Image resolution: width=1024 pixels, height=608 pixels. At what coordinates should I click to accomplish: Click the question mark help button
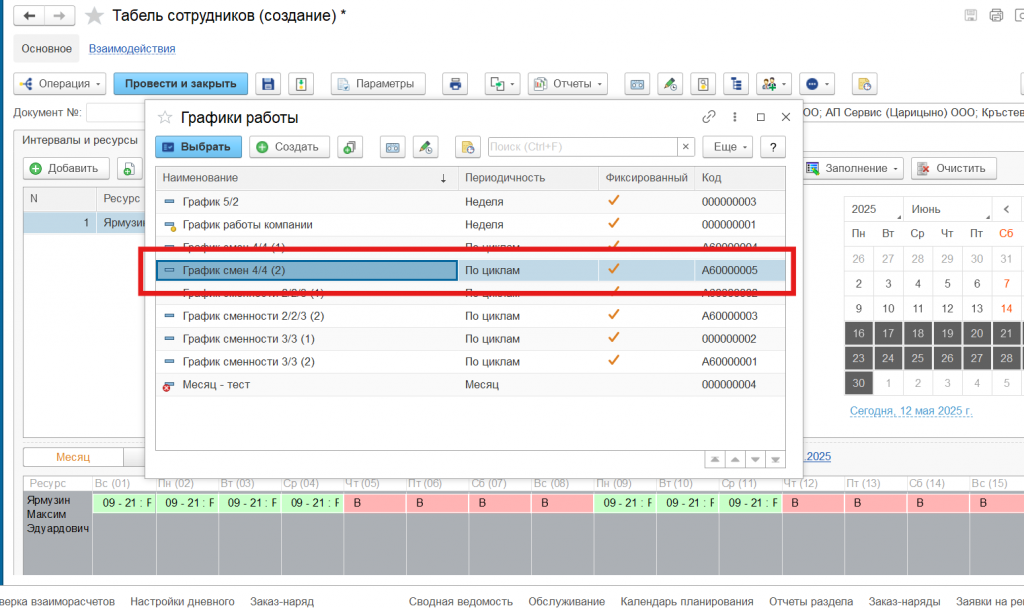[771, 147]
